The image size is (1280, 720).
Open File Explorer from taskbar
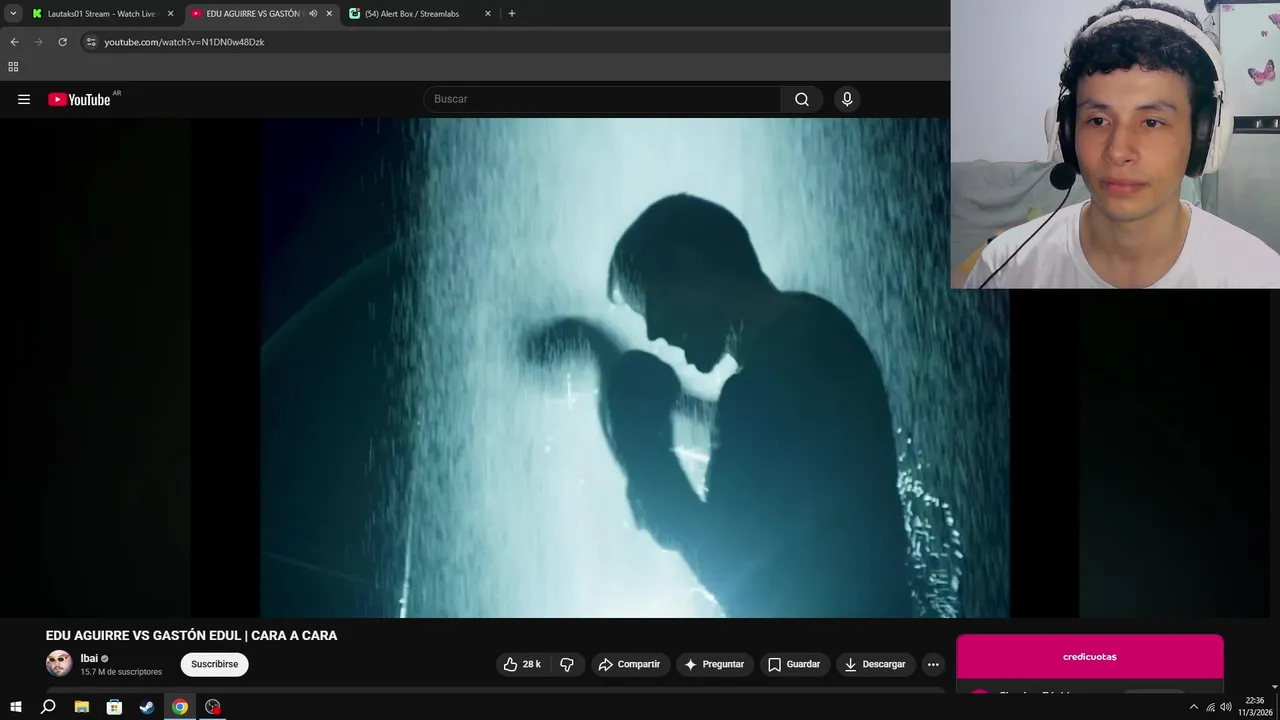click(82, 707)
